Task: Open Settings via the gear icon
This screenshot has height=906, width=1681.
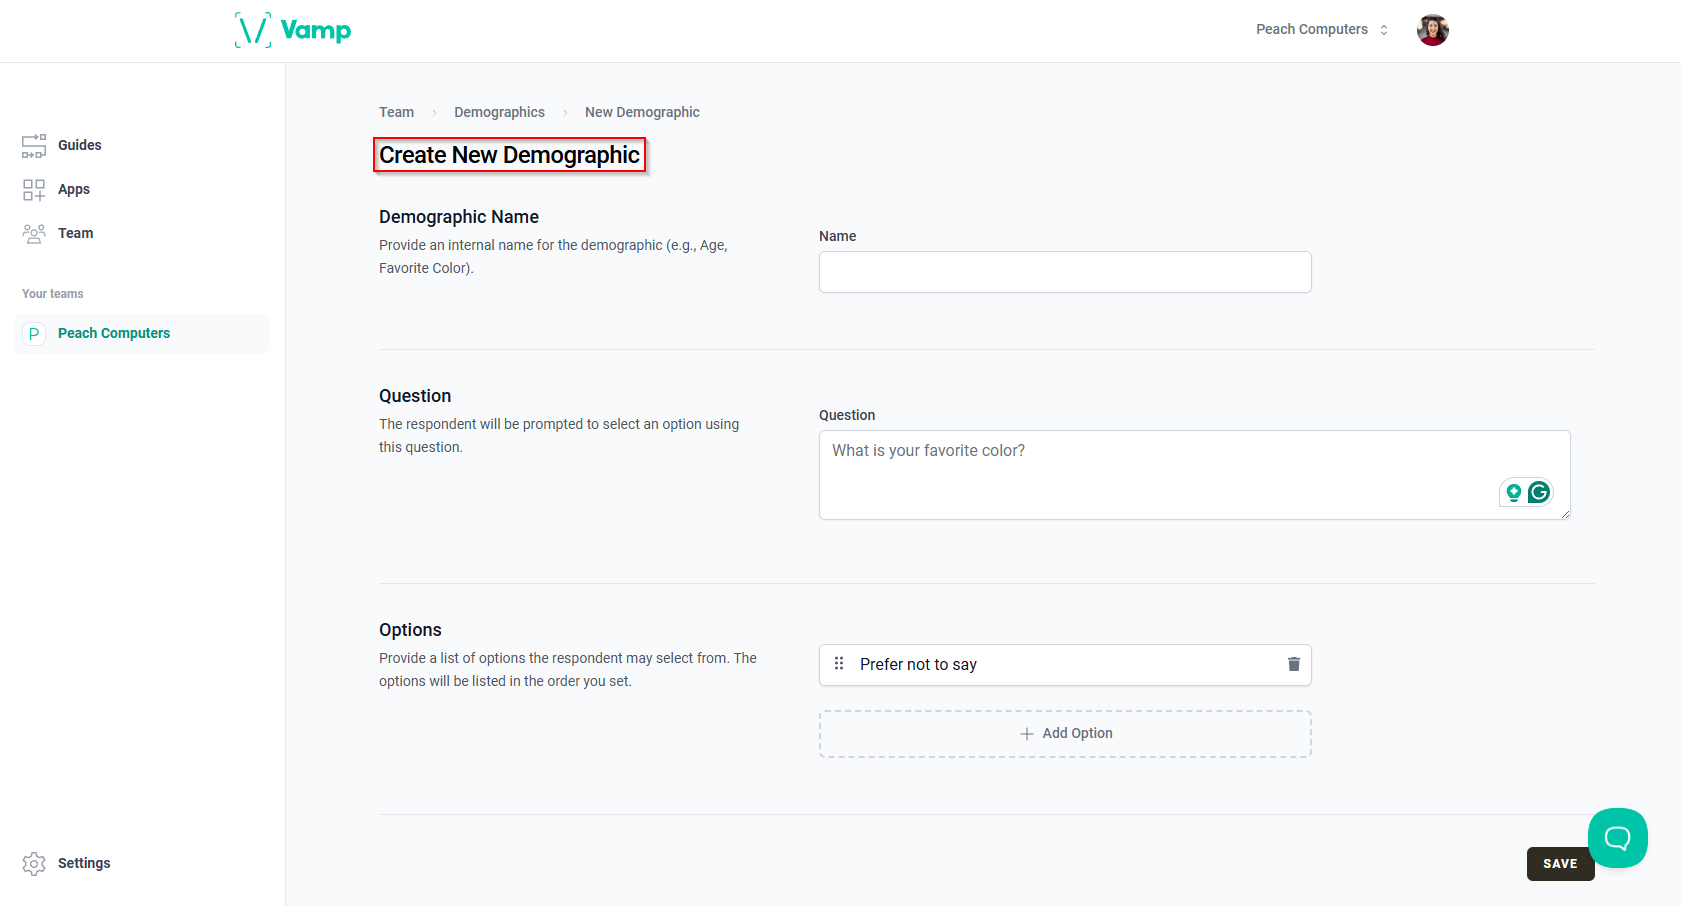Action: tap(33, 863)
